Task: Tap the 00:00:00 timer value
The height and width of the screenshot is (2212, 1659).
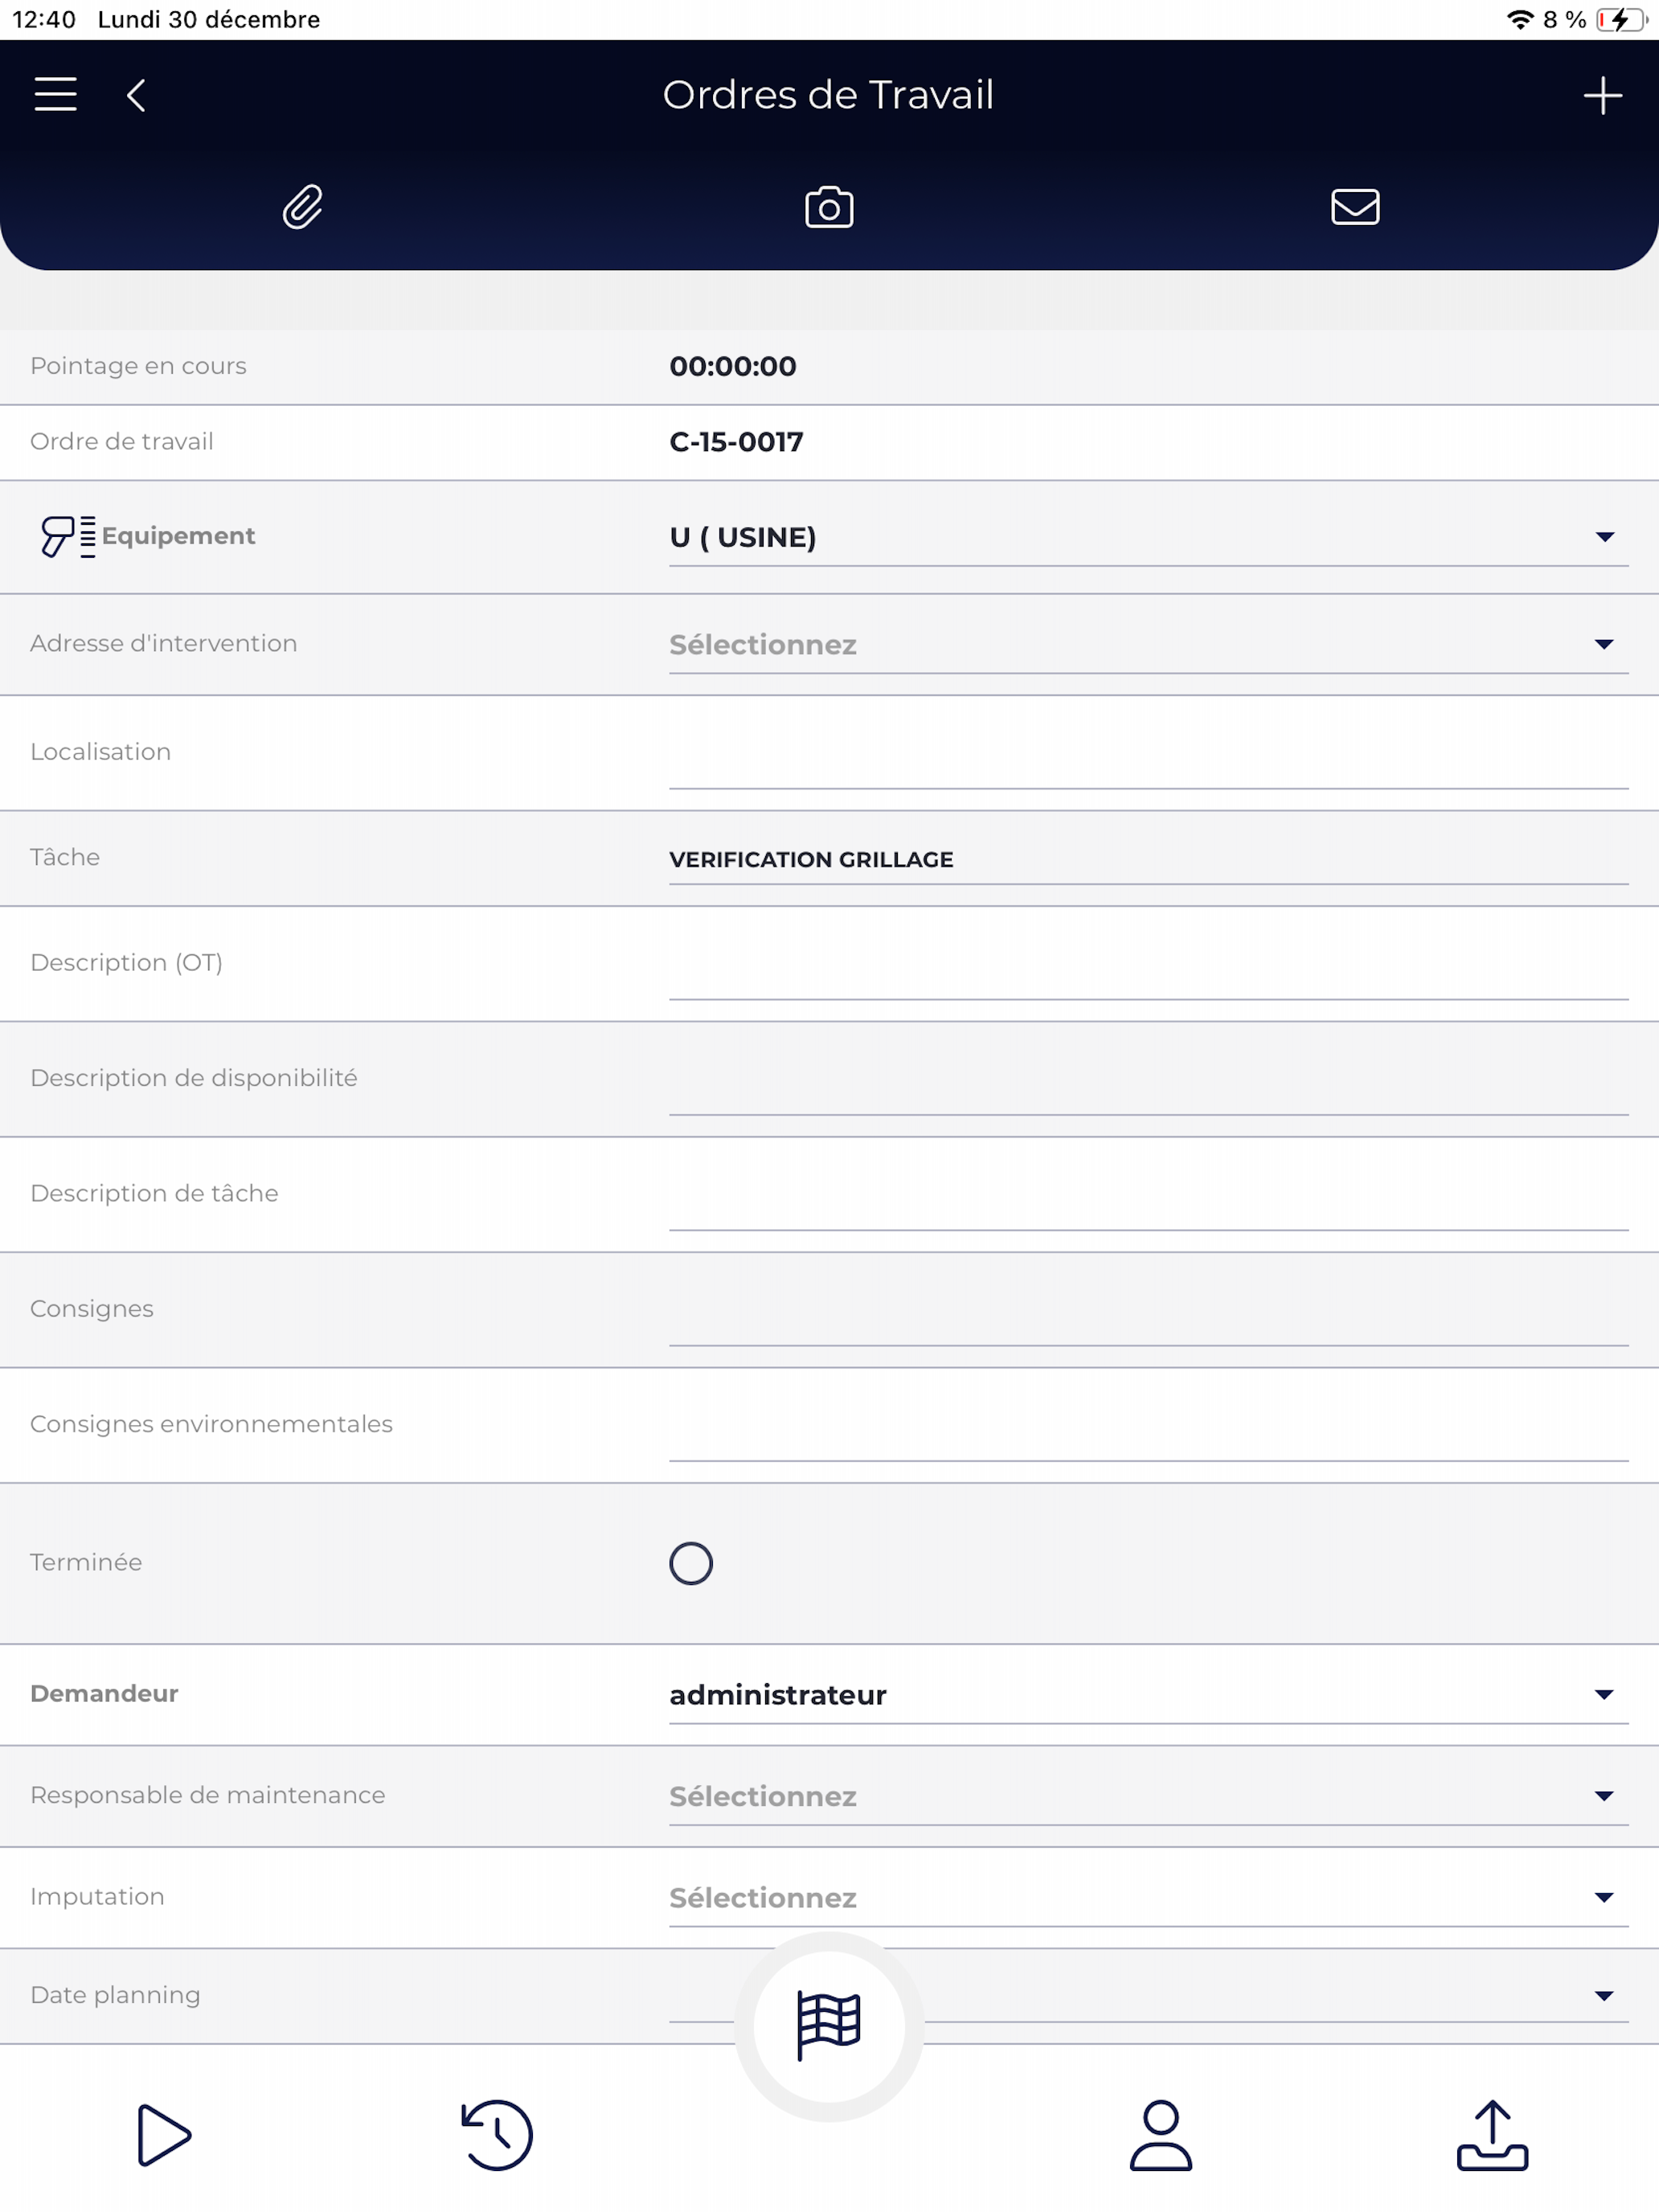Action: click(733, 366)
